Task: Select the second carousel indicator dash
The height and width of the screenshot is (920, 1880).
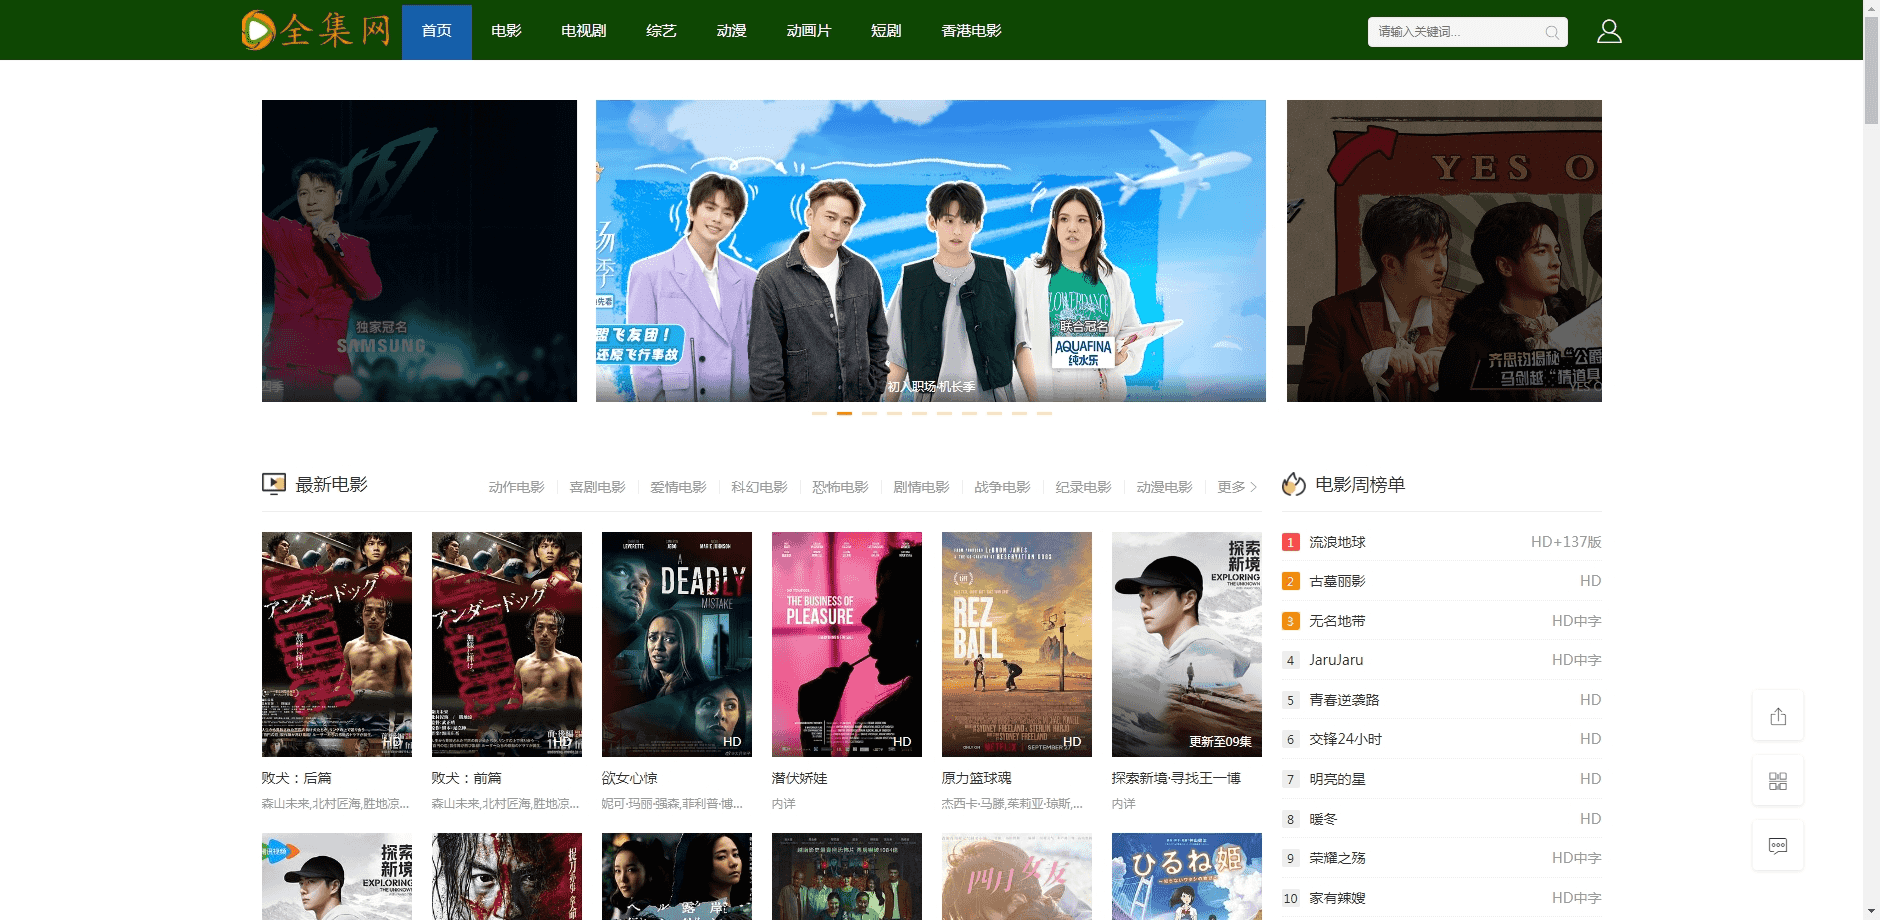Action: coord(844,413)
